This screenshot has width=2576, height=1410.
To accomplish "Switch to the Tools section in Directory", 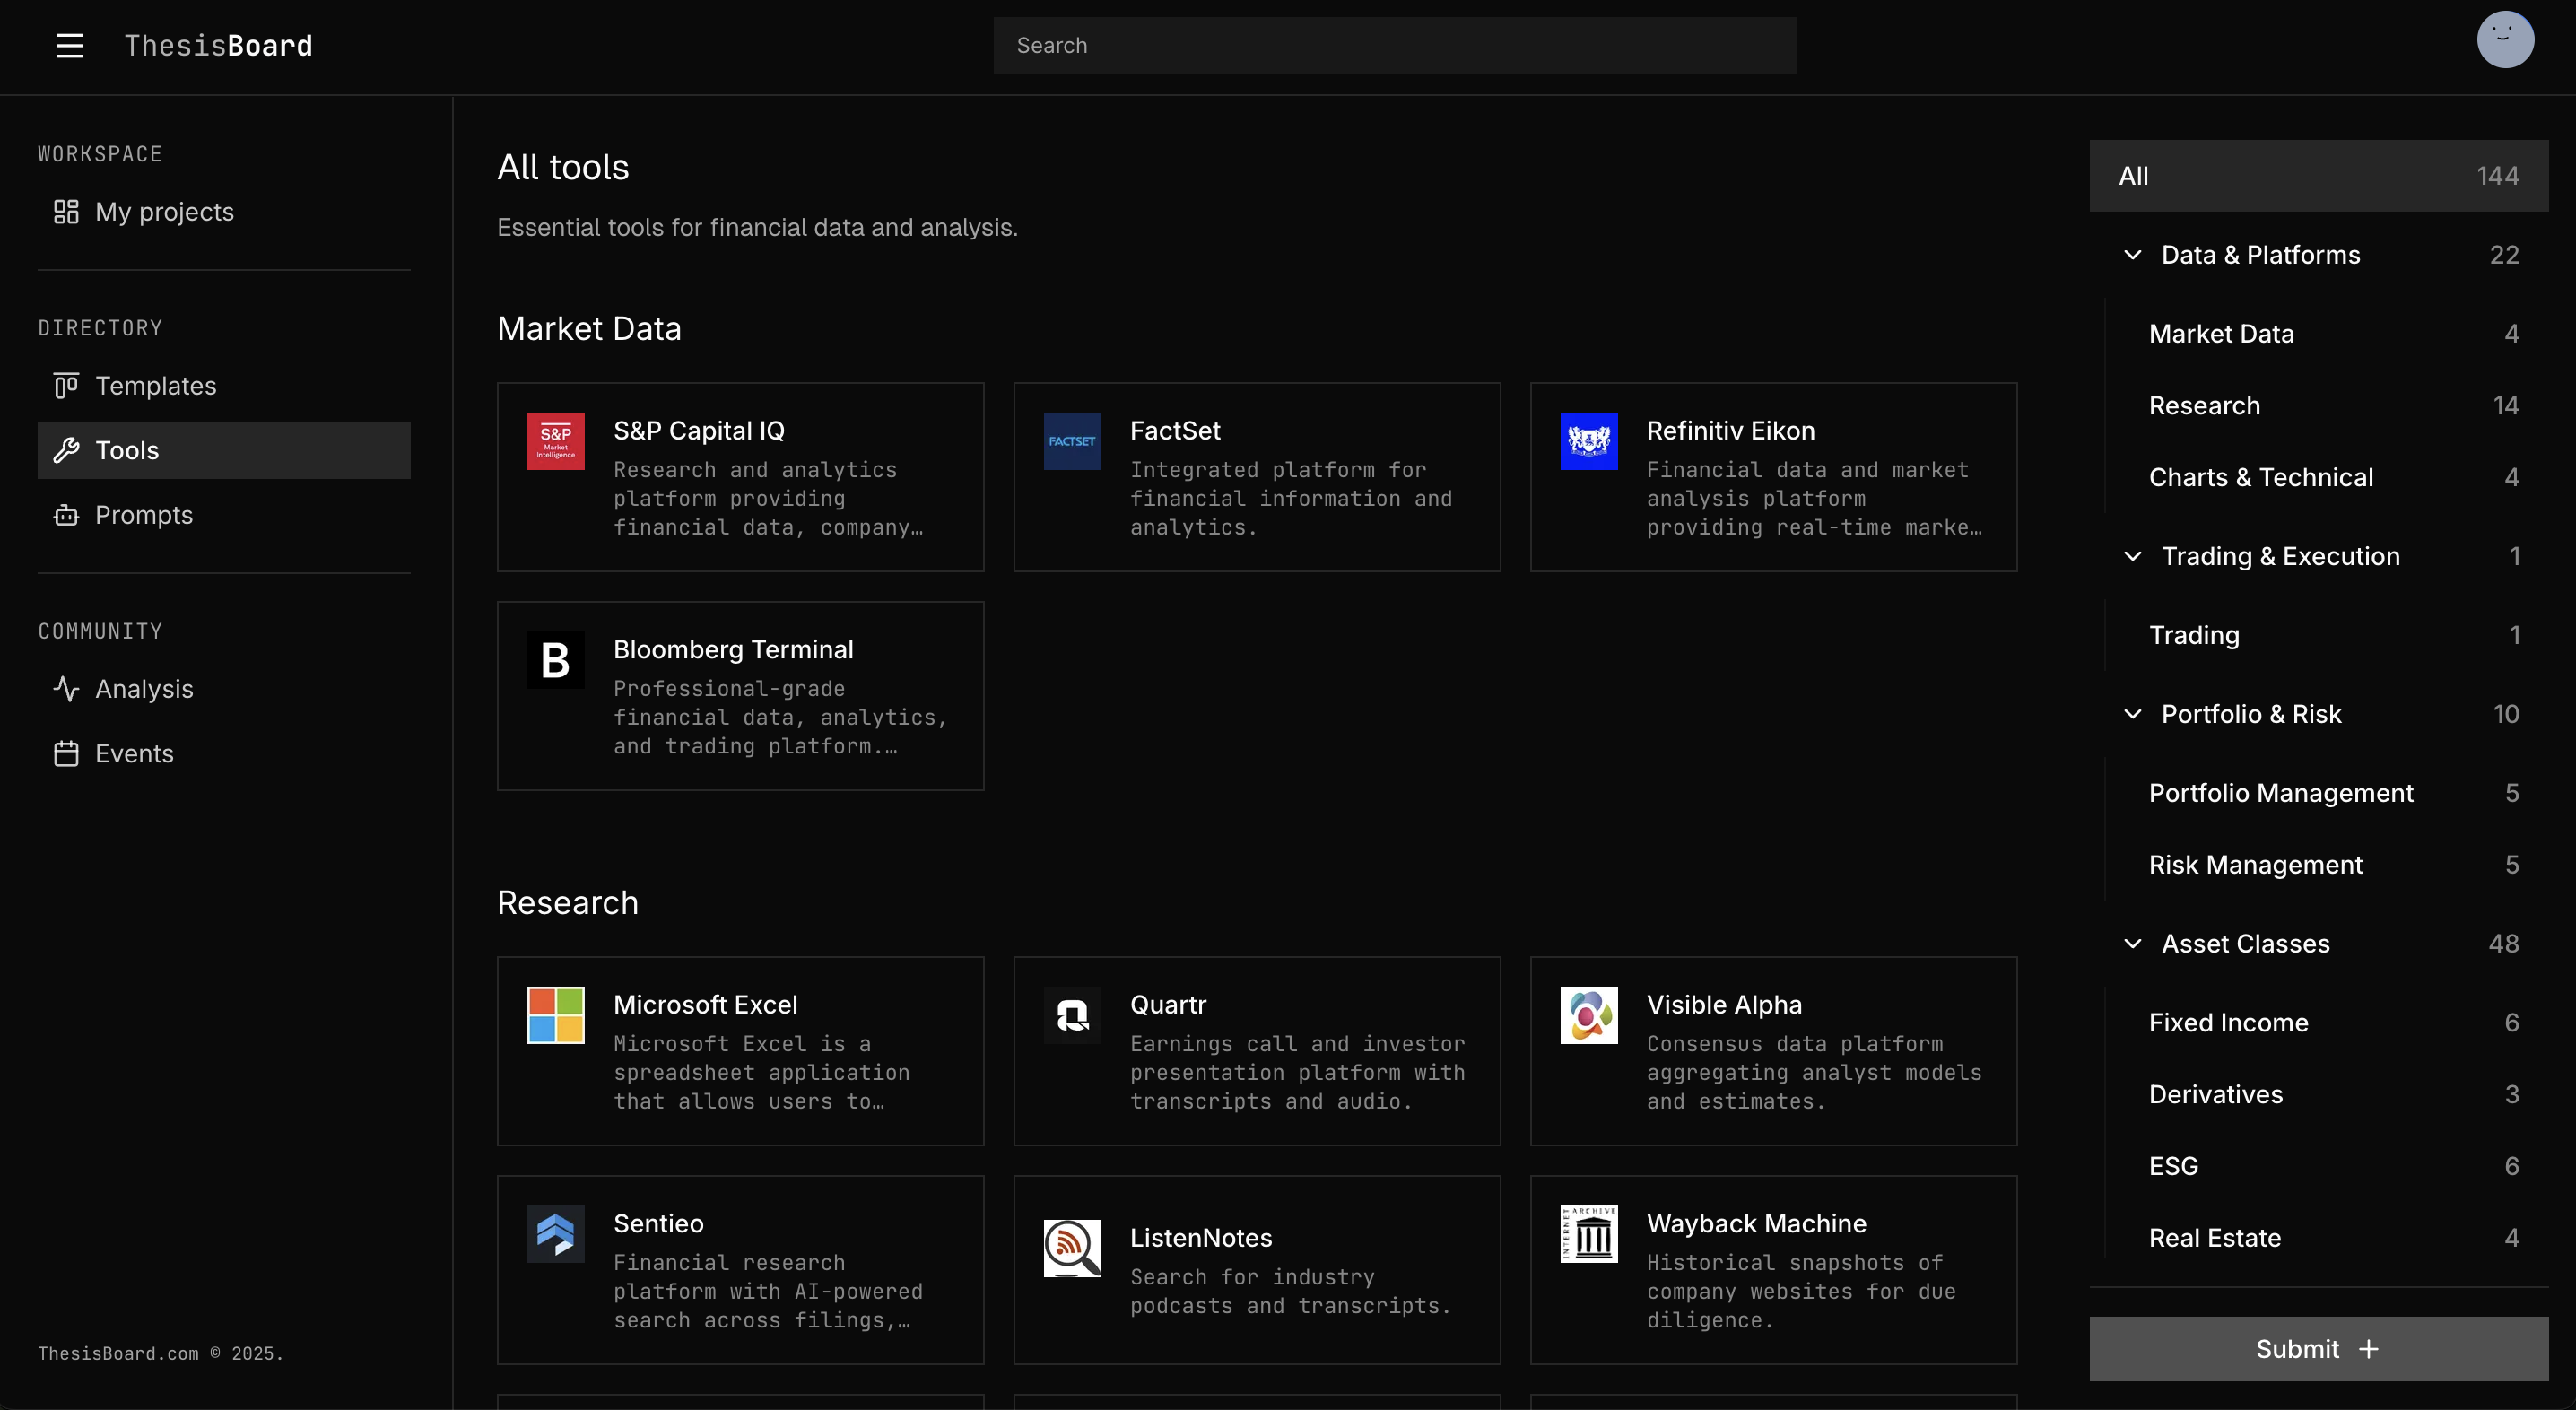I will point(127,450).
